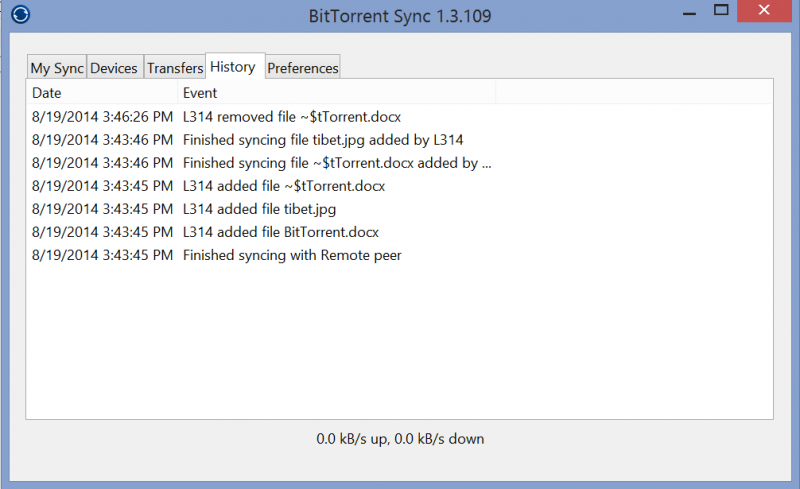The height and width of the screenshot is (489, 800).
Task: Select the History tab
Action: tap(234, 66)
